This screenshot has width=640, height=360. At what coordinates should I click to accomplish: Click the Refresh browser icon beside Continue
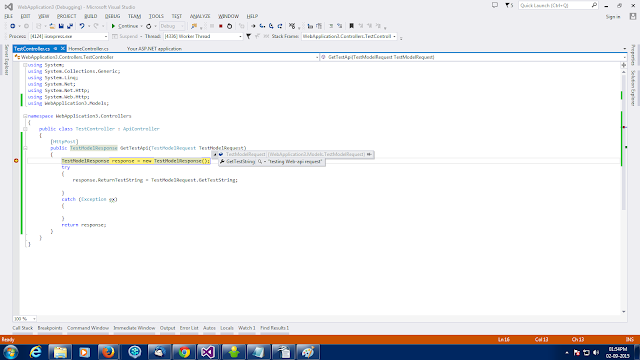[x=149, y=26]
